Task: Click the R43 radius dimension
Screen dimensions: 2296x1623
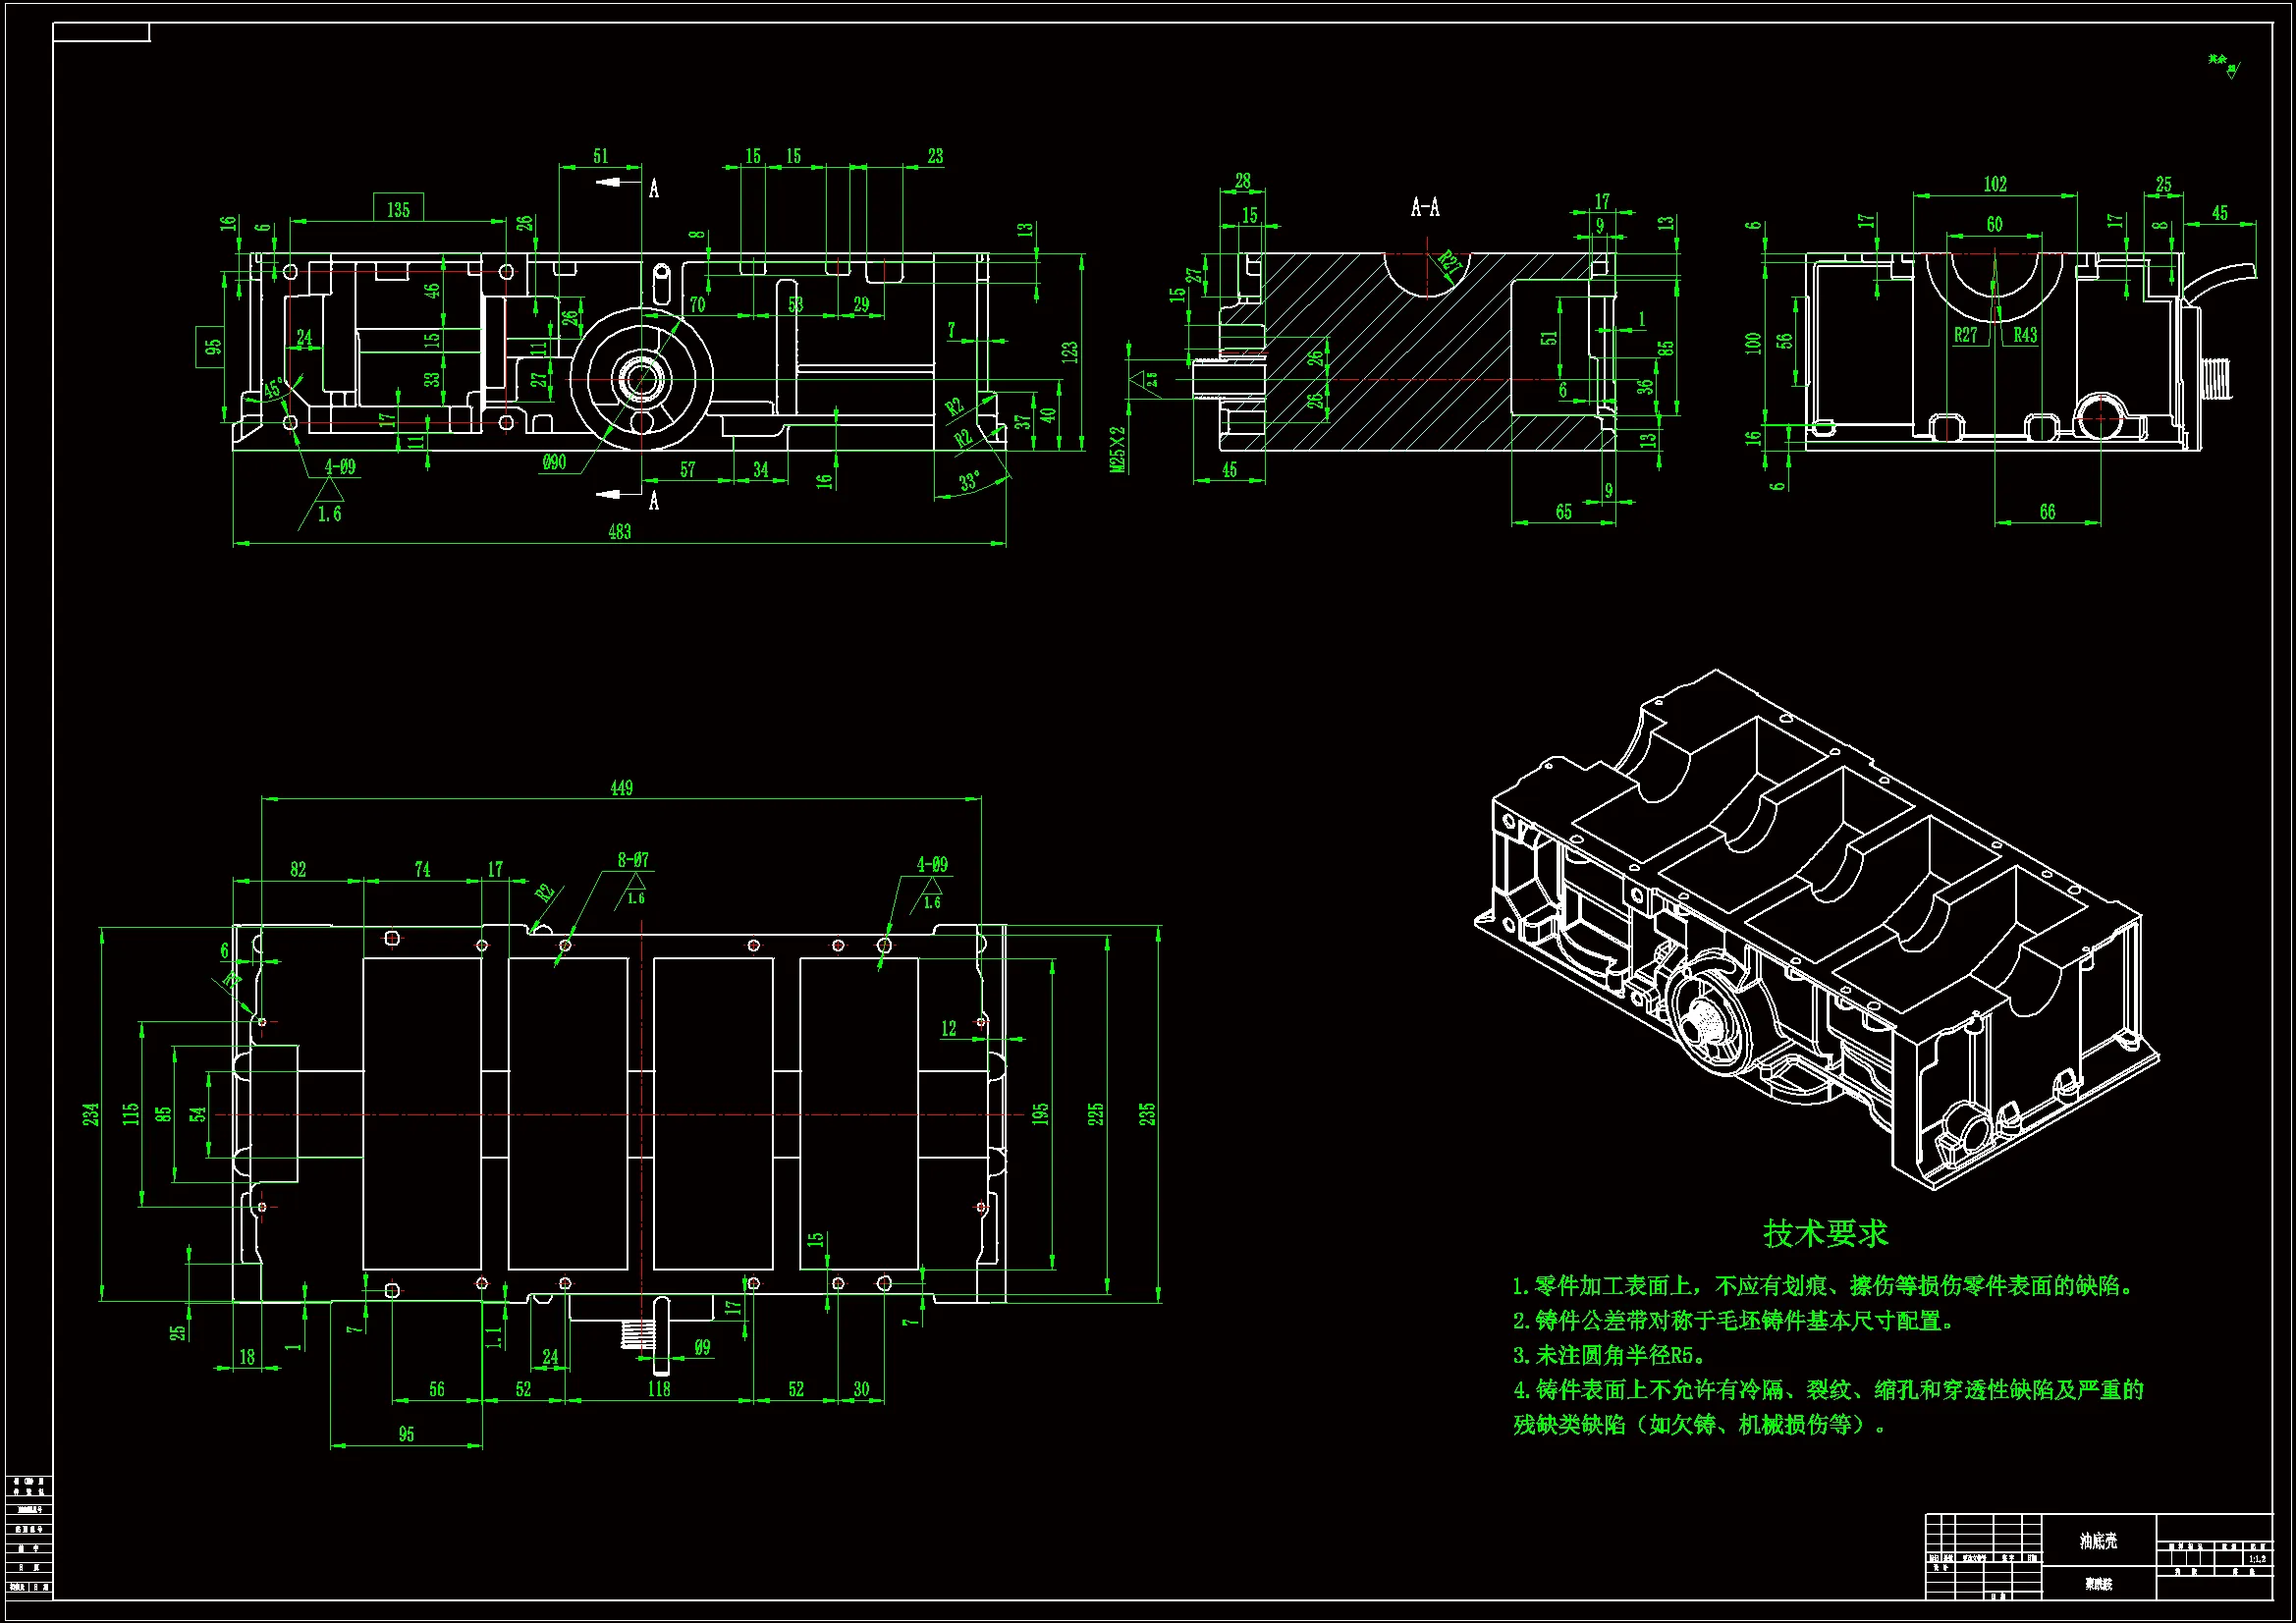Action: (2025, 335)
